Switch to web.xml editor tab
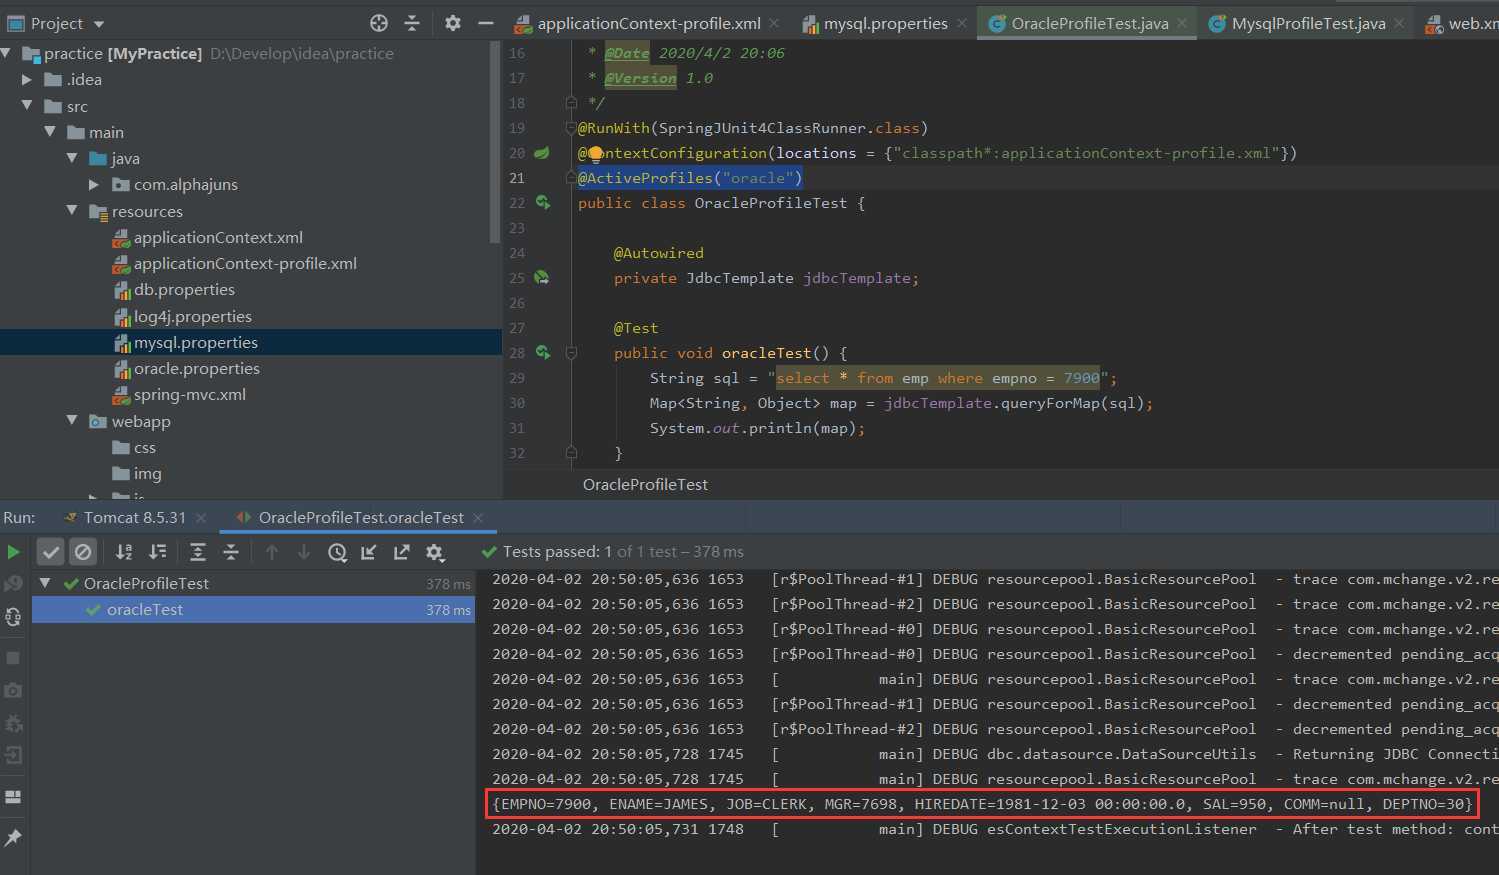Image resolution: width=1499 pixels, height=875 pixels. pyautogui.click(x=1463, y=23)
